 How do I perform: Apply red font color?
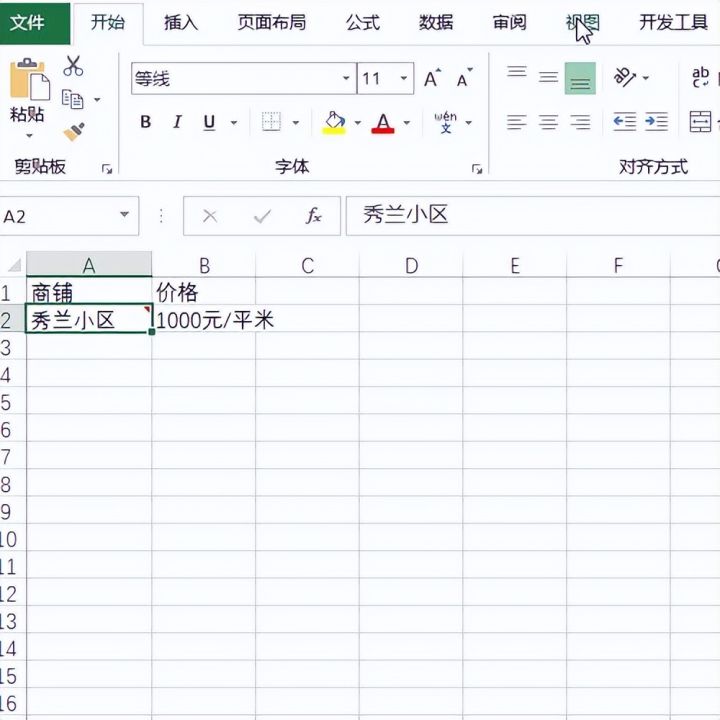pos(383,123)
